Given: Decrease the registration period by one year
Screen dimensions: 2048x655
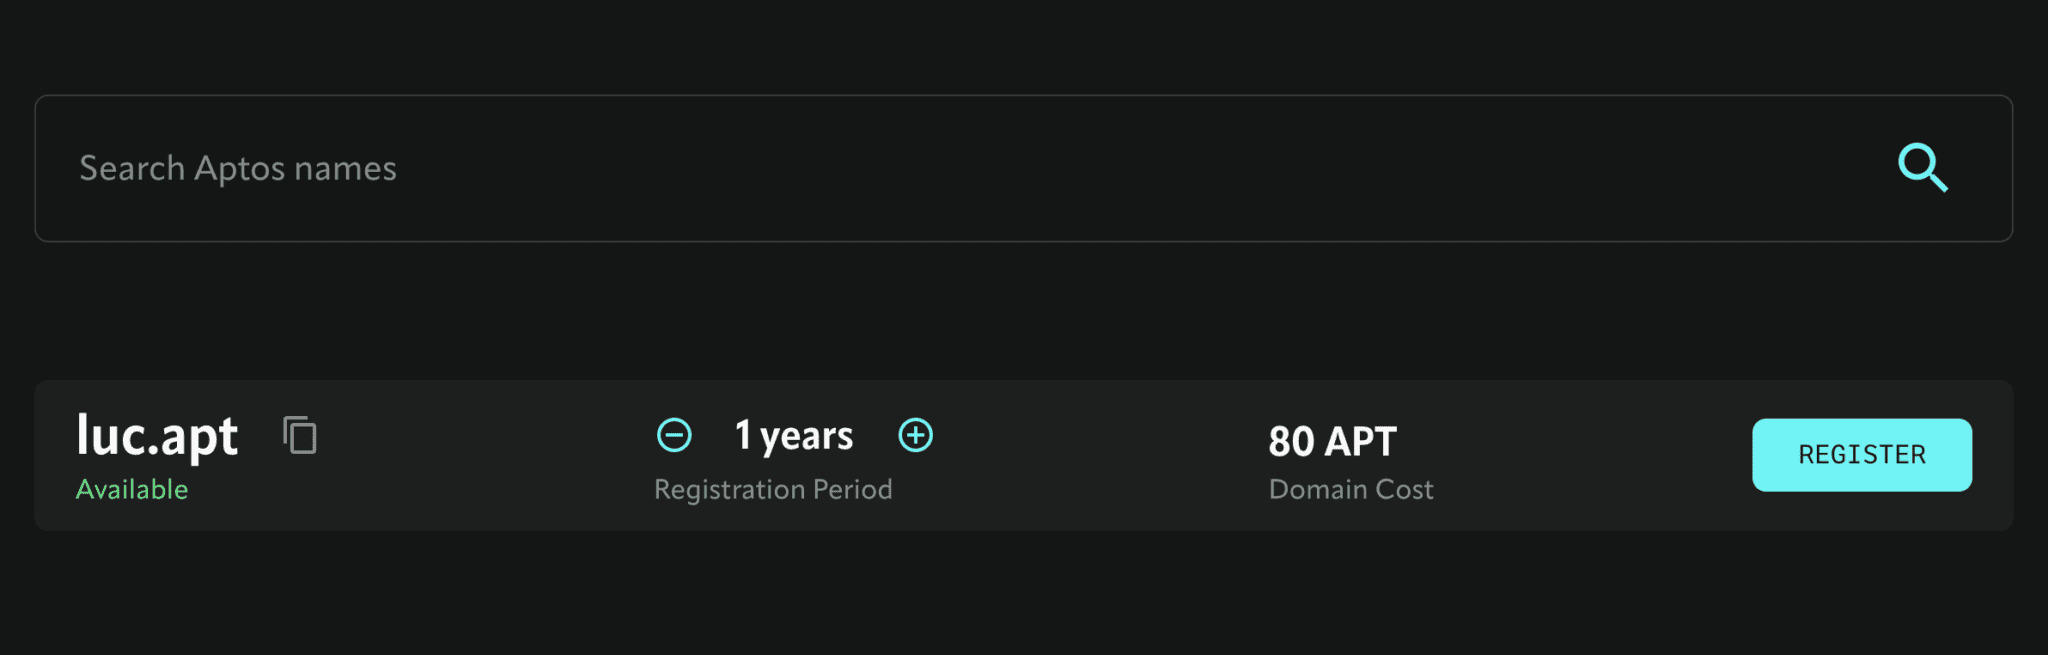Looking at the screenshot, I should click(674, 435).
